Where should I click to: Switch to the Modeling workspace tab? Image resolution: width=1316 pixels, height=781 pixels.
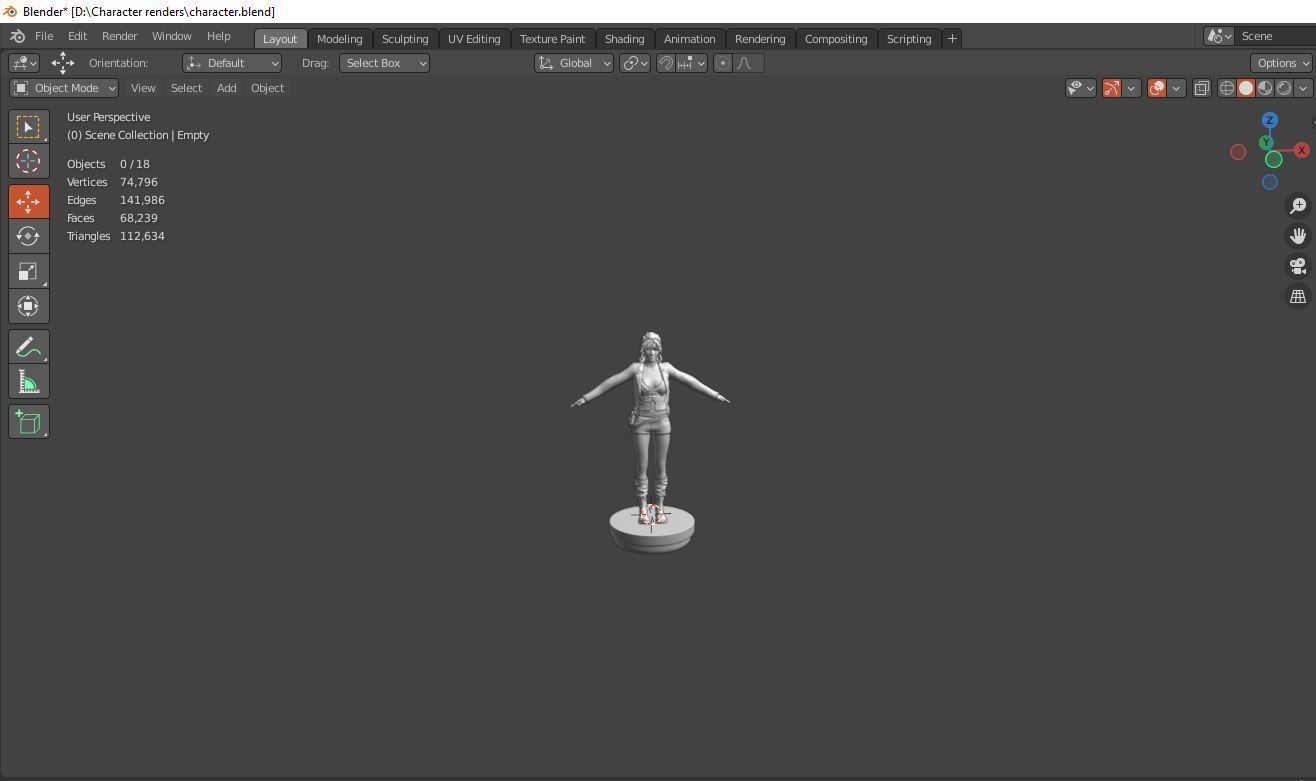tap(339, 39)
